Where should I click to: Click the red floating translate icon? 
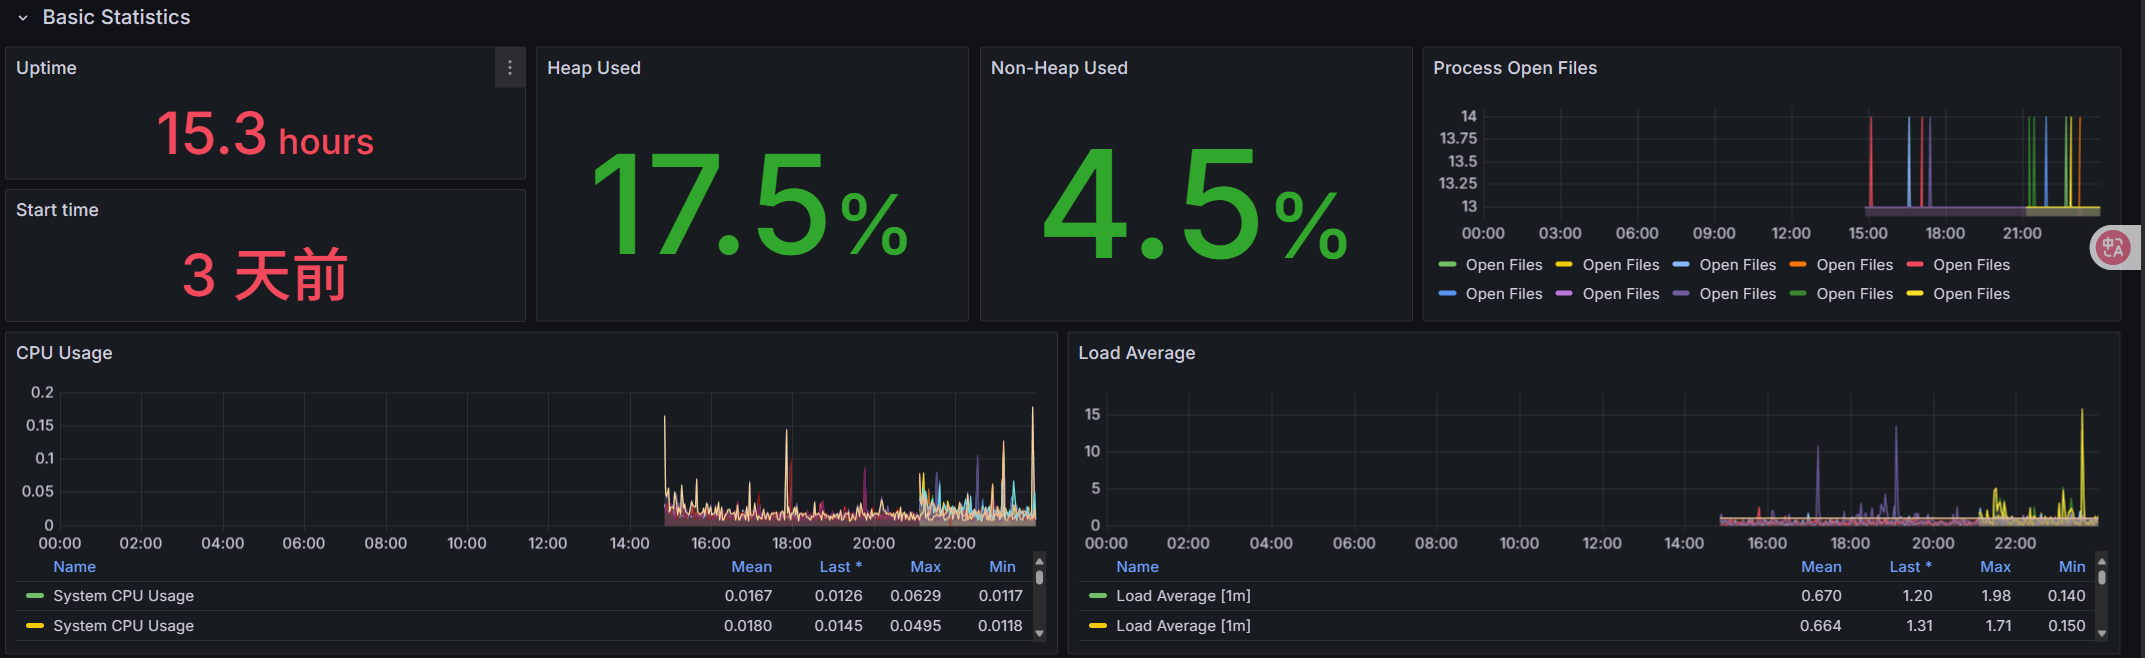(2112, 248)
